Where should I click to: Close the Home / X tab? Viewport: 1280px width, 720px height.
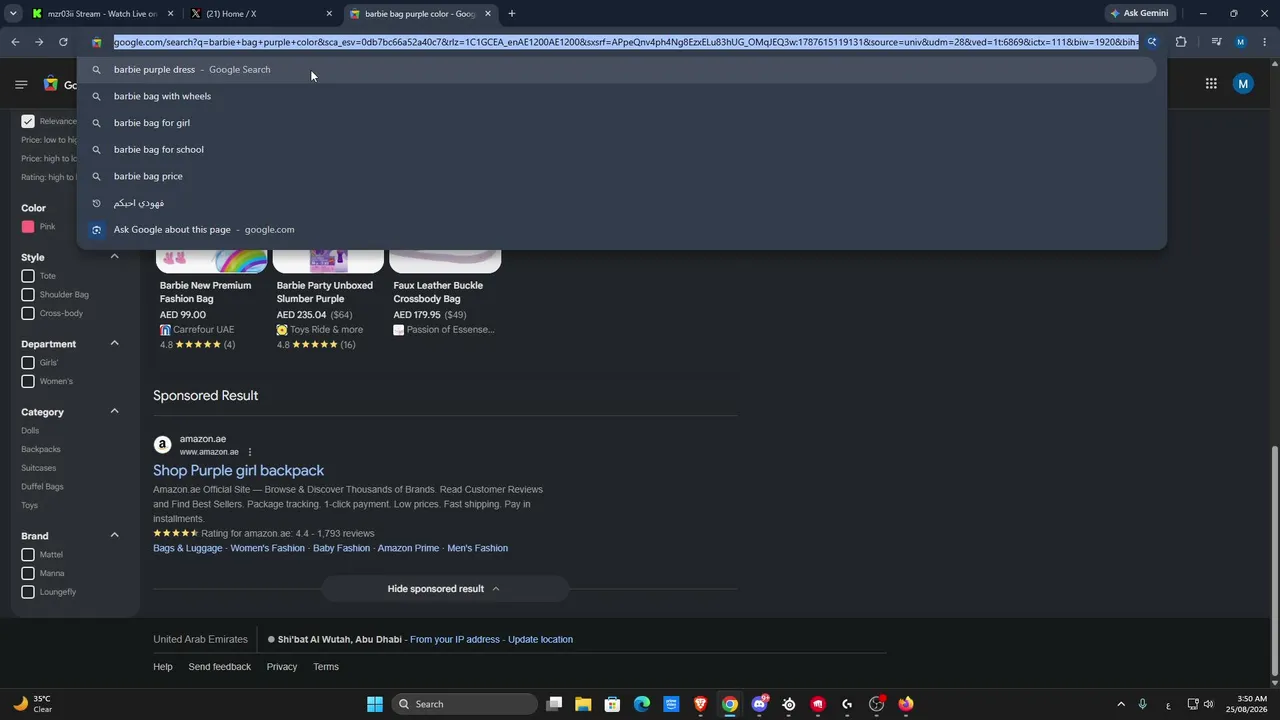(x=329, y=14)
